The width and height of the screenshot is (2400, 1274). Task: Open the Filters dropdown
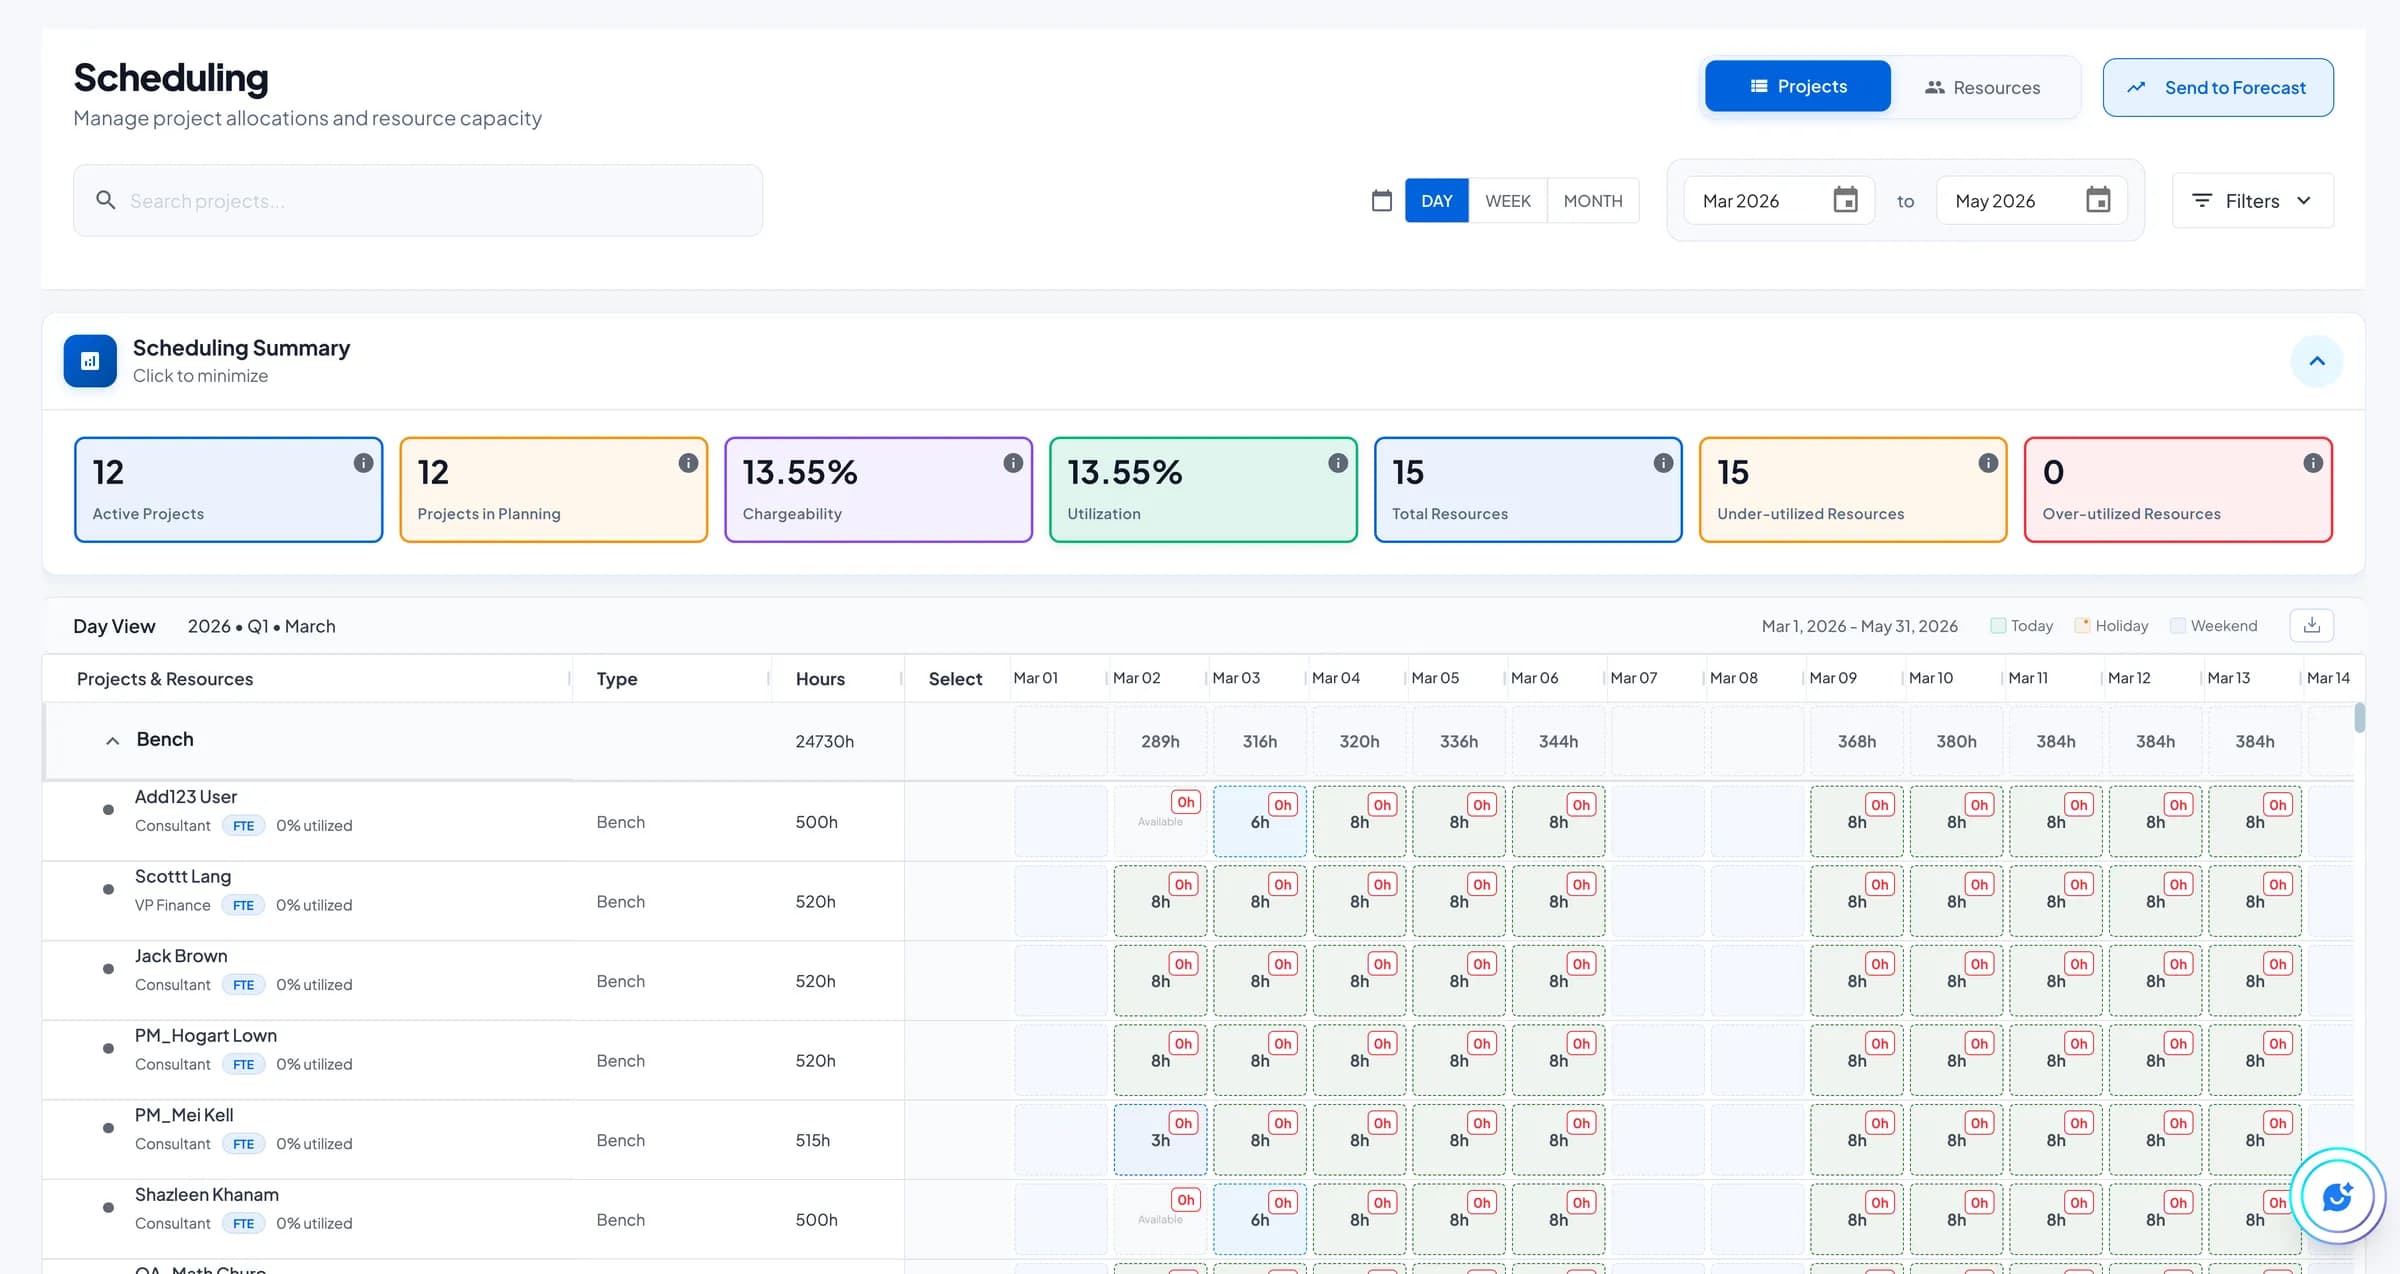[2252, 200]
